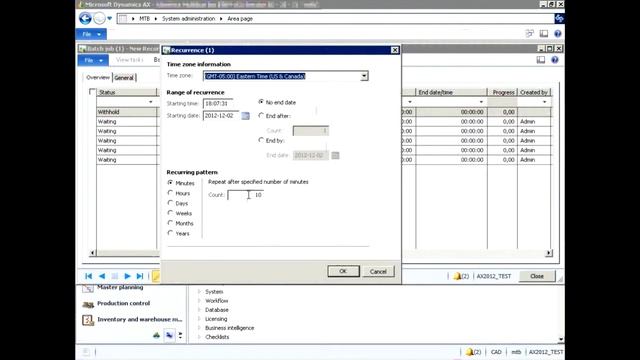Click Cancel in the Recurrence dialog
The height and width of the screenshot is (360, 640).
[x=378, y=271]
